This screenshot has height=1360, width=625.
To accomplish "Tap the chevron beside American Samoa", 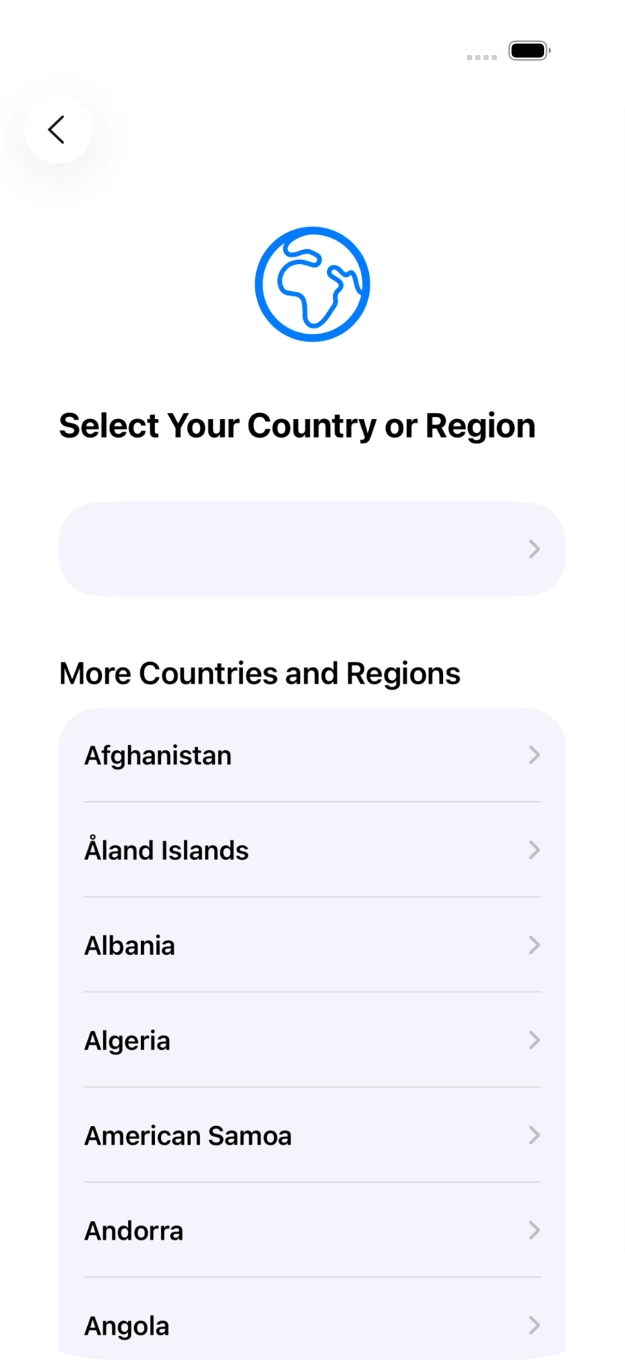I will 533,1135.
